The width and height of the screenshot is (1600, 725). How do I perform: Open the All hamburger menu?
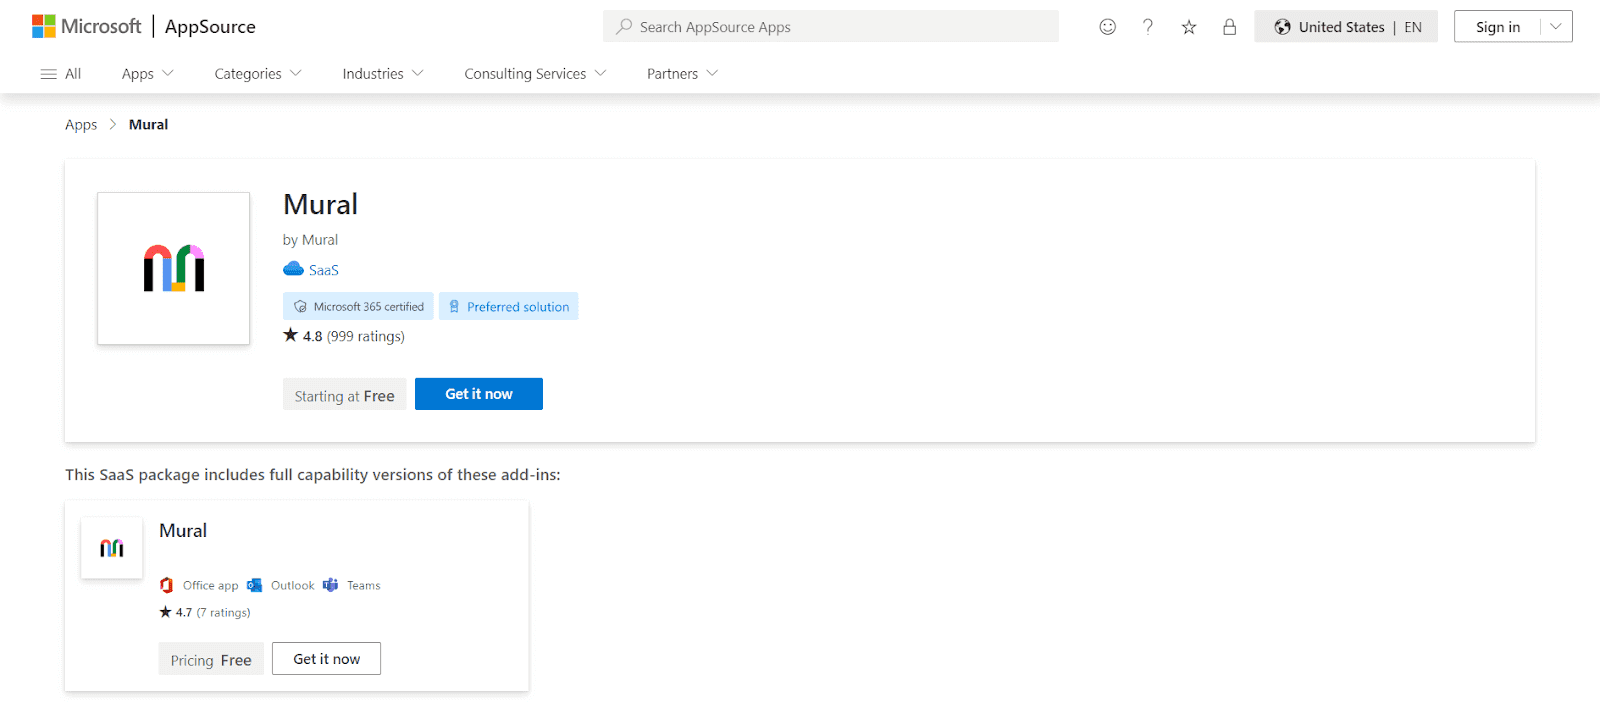click(60, 74)
